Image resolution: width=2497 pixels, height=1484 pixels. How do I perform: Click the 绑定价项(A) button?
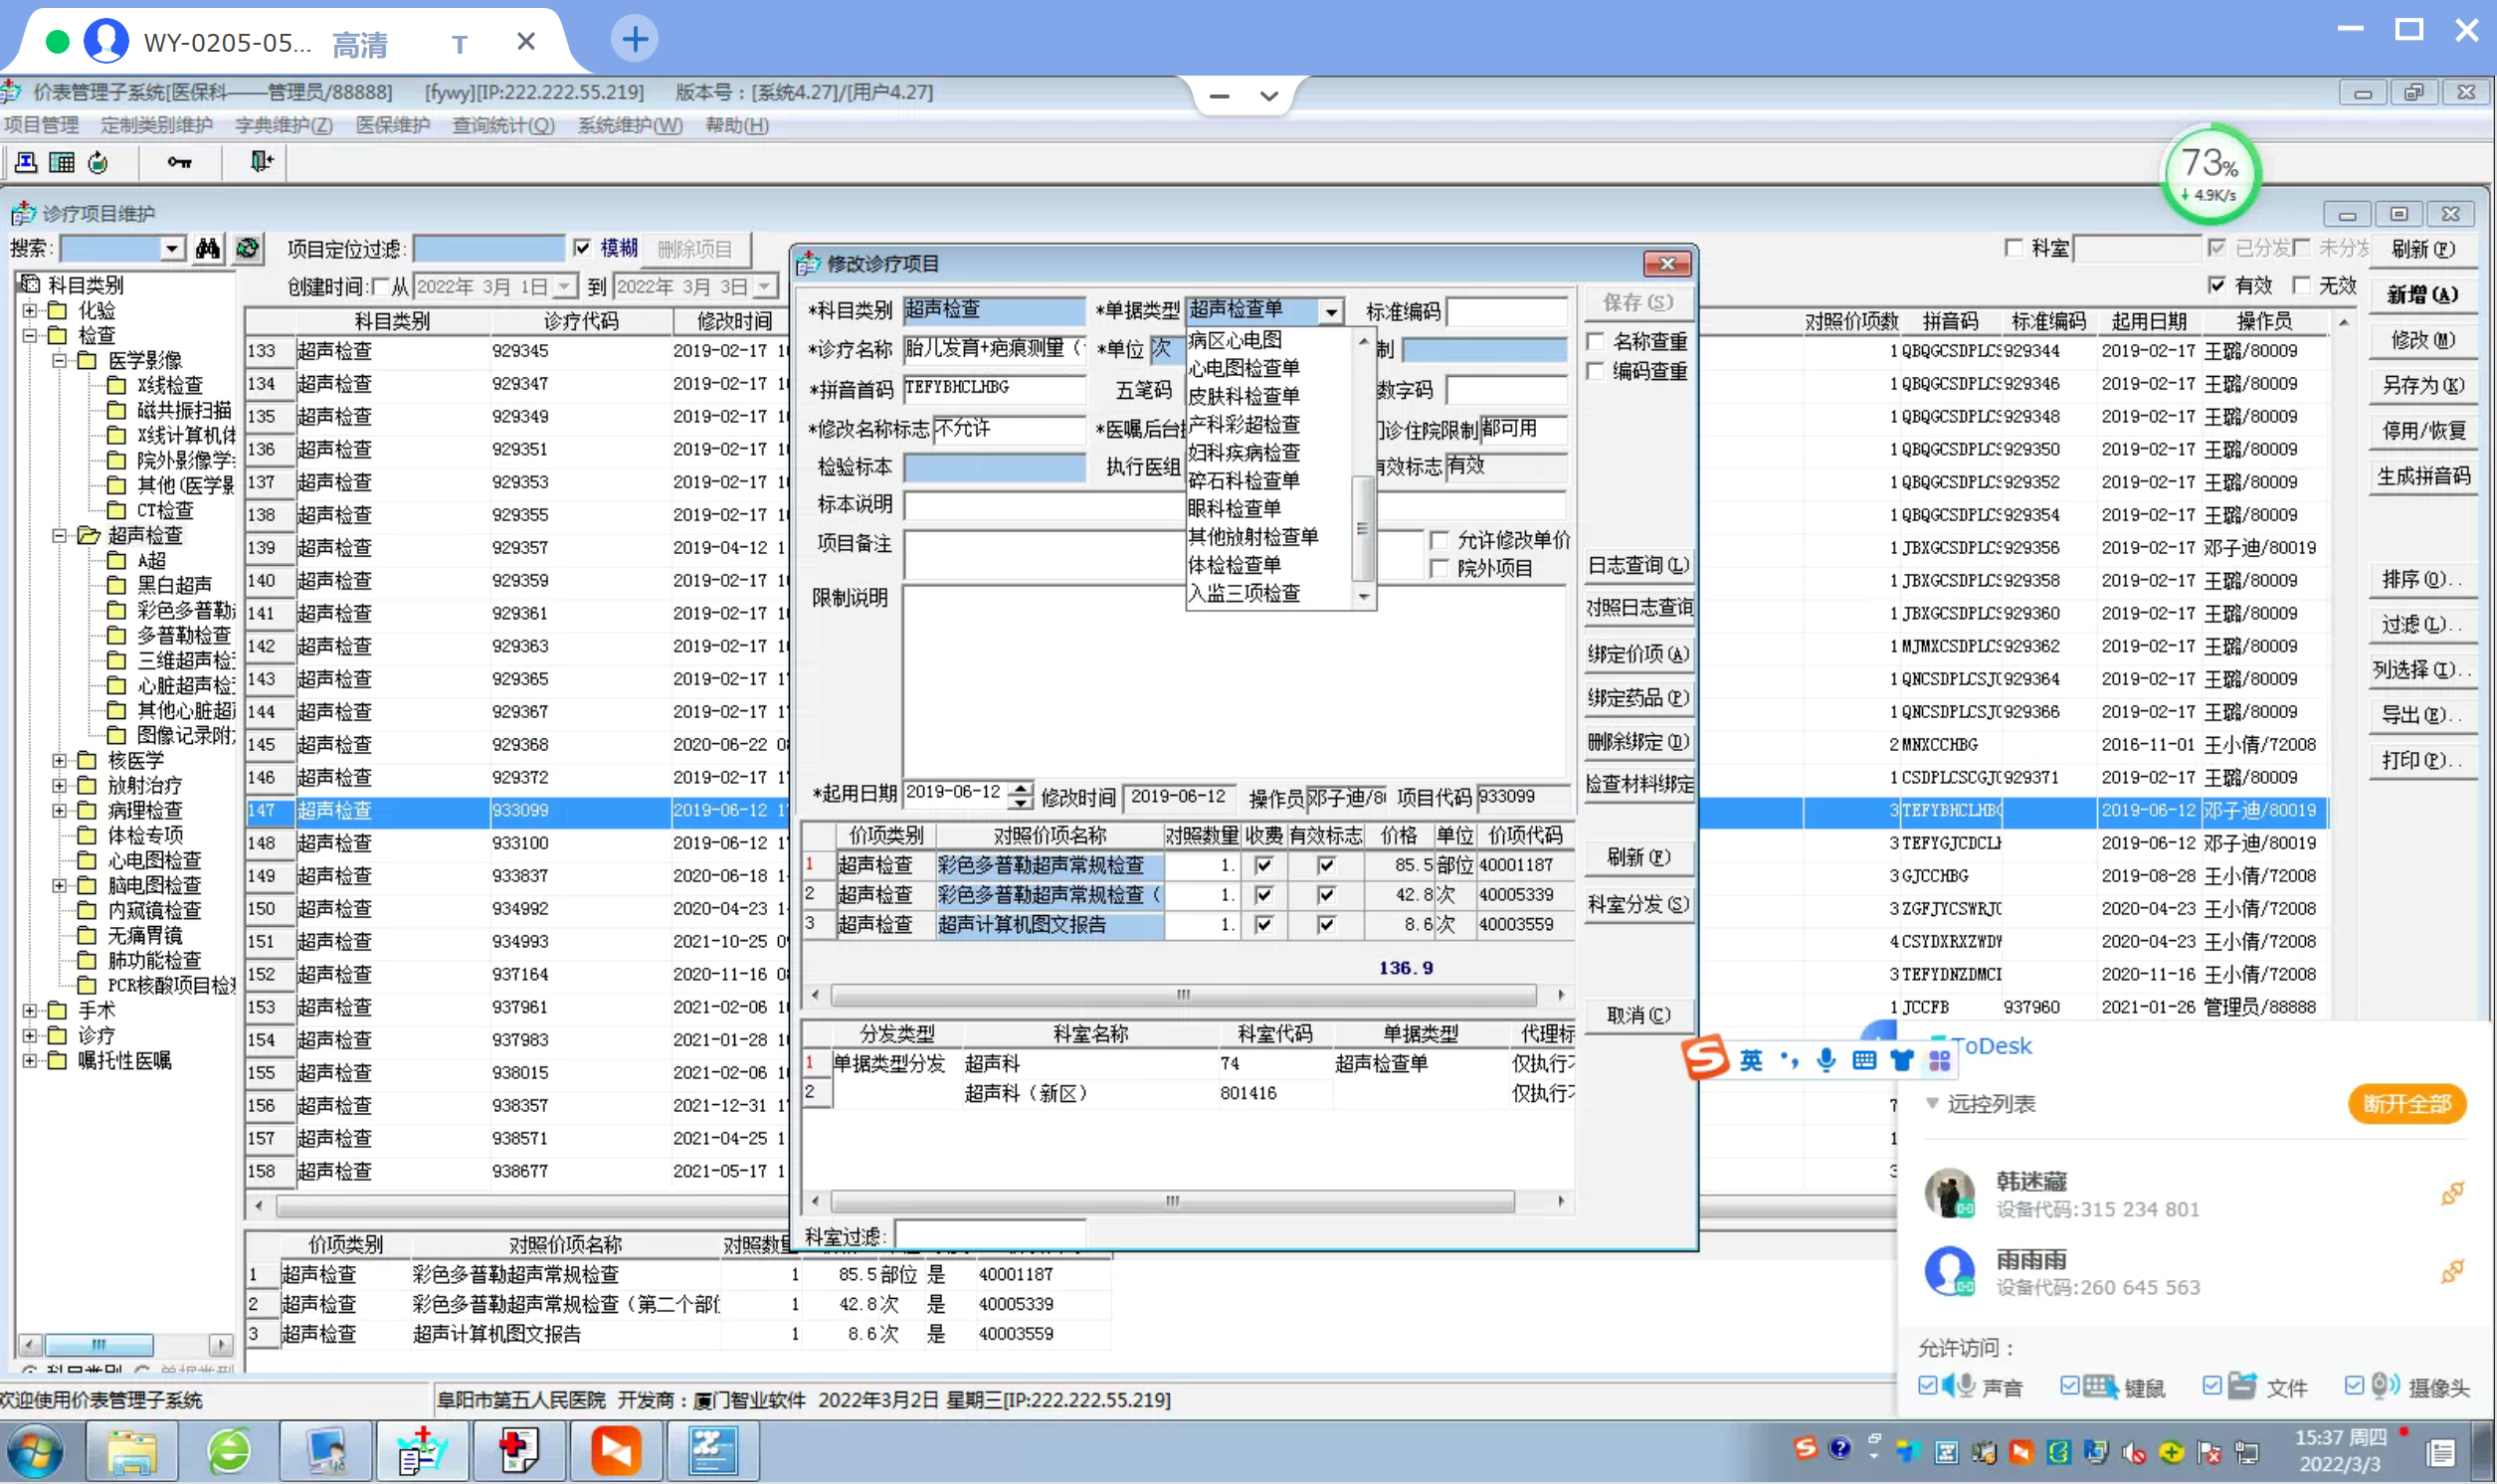click(x=1637, y=654)
